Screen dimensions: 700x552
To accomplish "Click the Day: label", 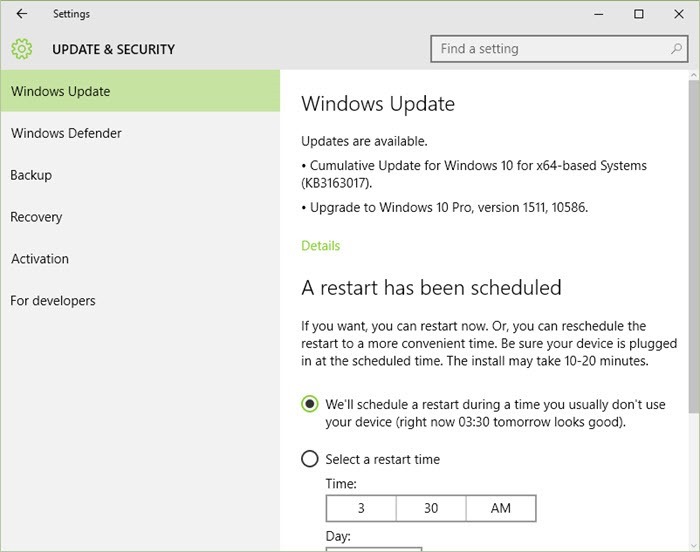I will (x=338, y=536).
